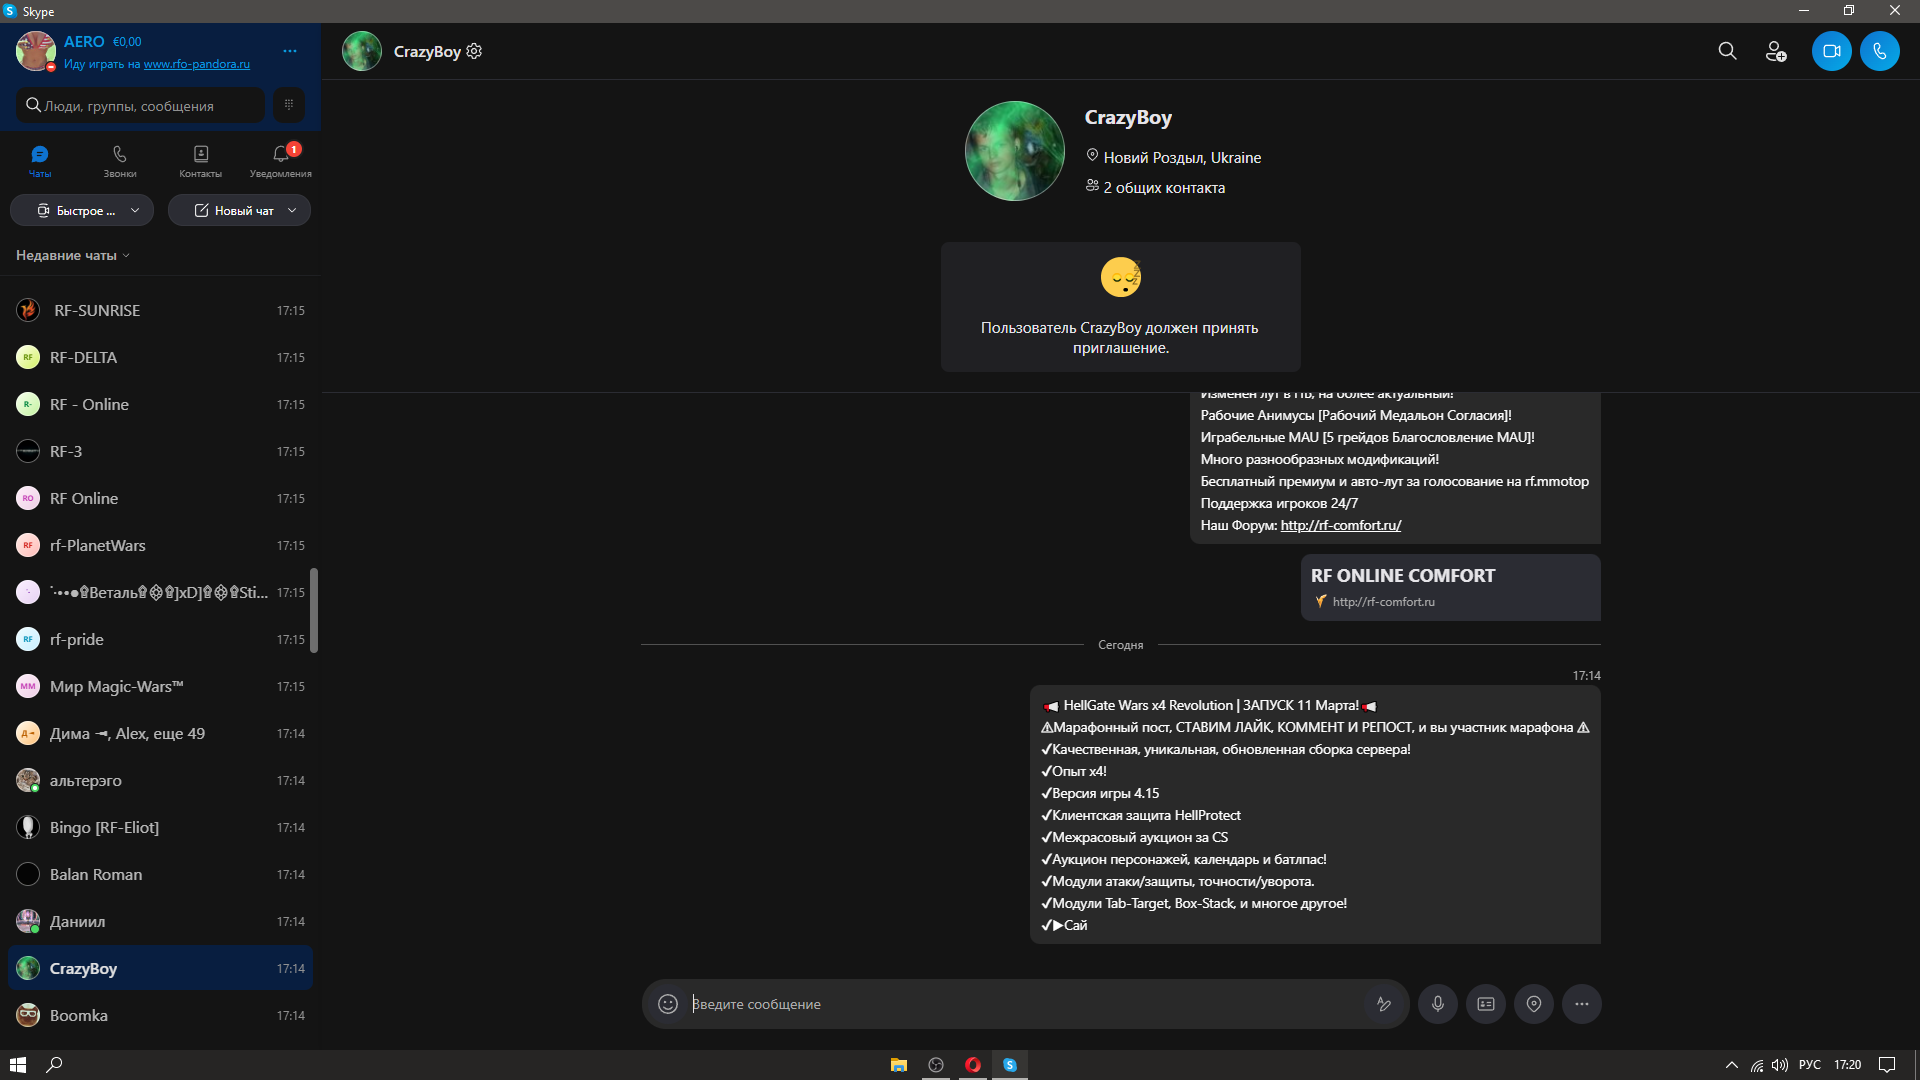Open the Мир Magic-Wars chat
This screenshot has width=1920, height=1080.
point(160,686)
